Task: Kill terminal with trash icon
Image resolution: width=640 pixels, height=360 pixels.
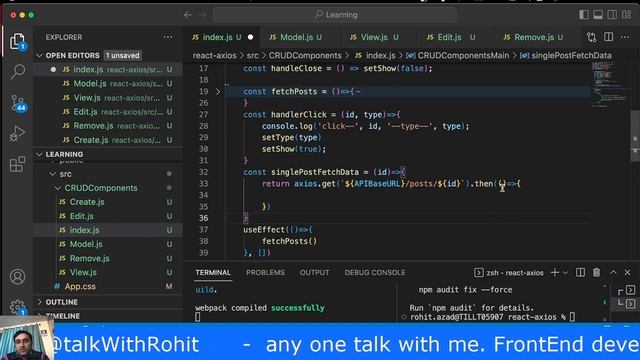Action: point(596,272)
